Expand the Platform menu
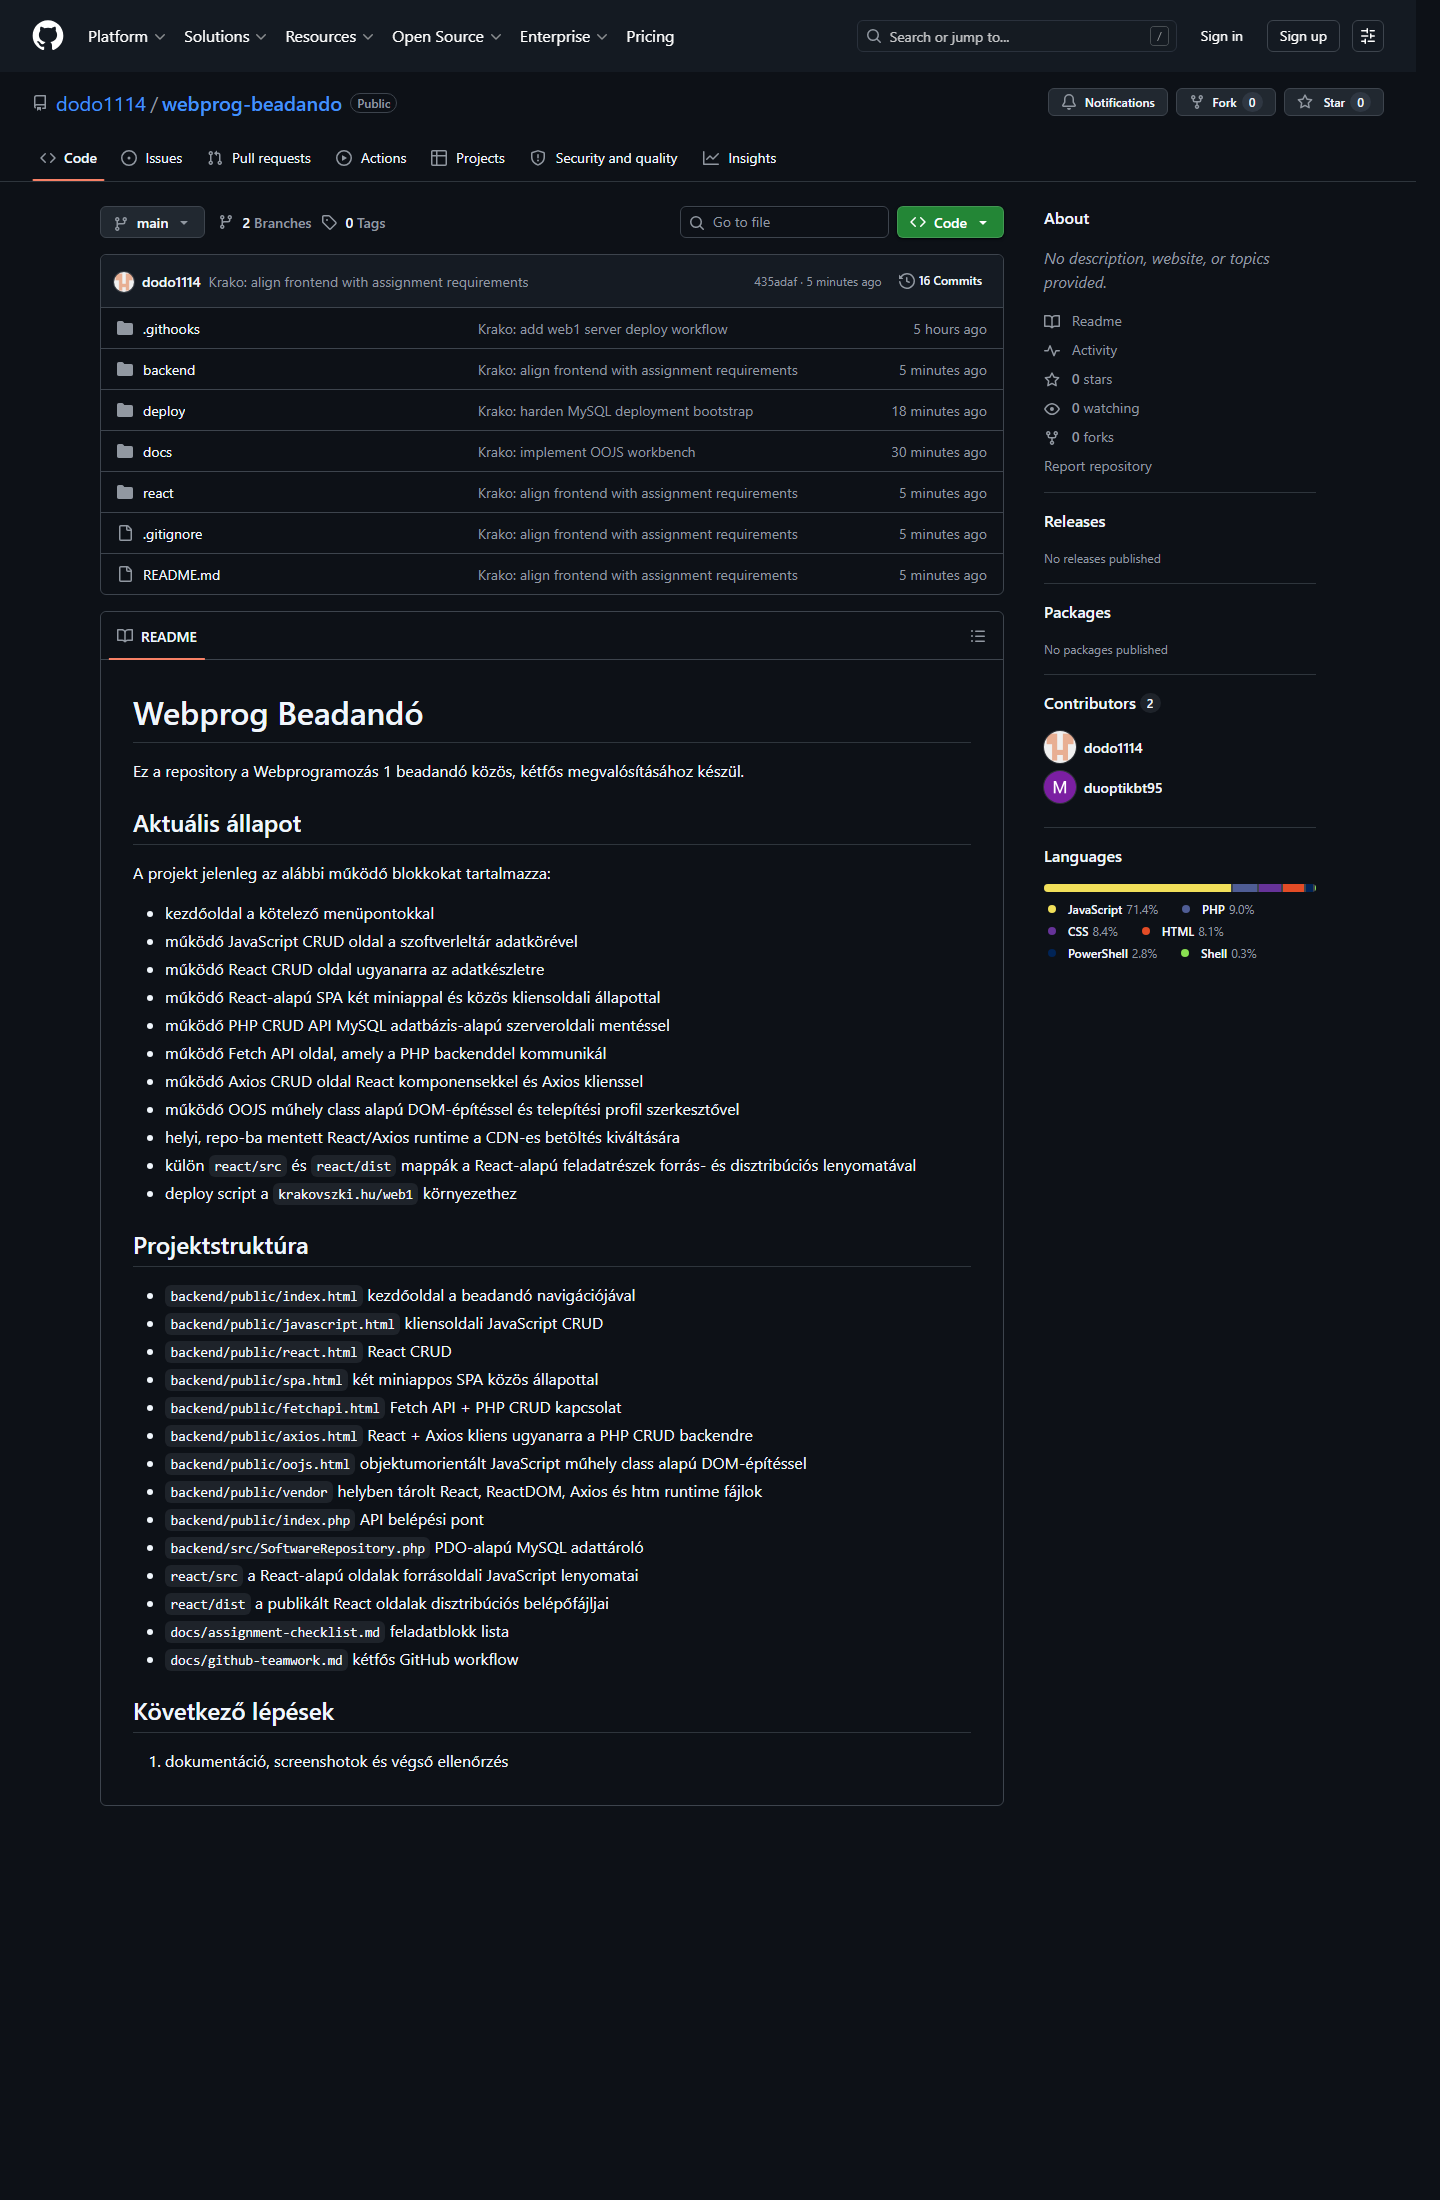The width and height of the screenshot is (1440, 2200). (126, 37)
